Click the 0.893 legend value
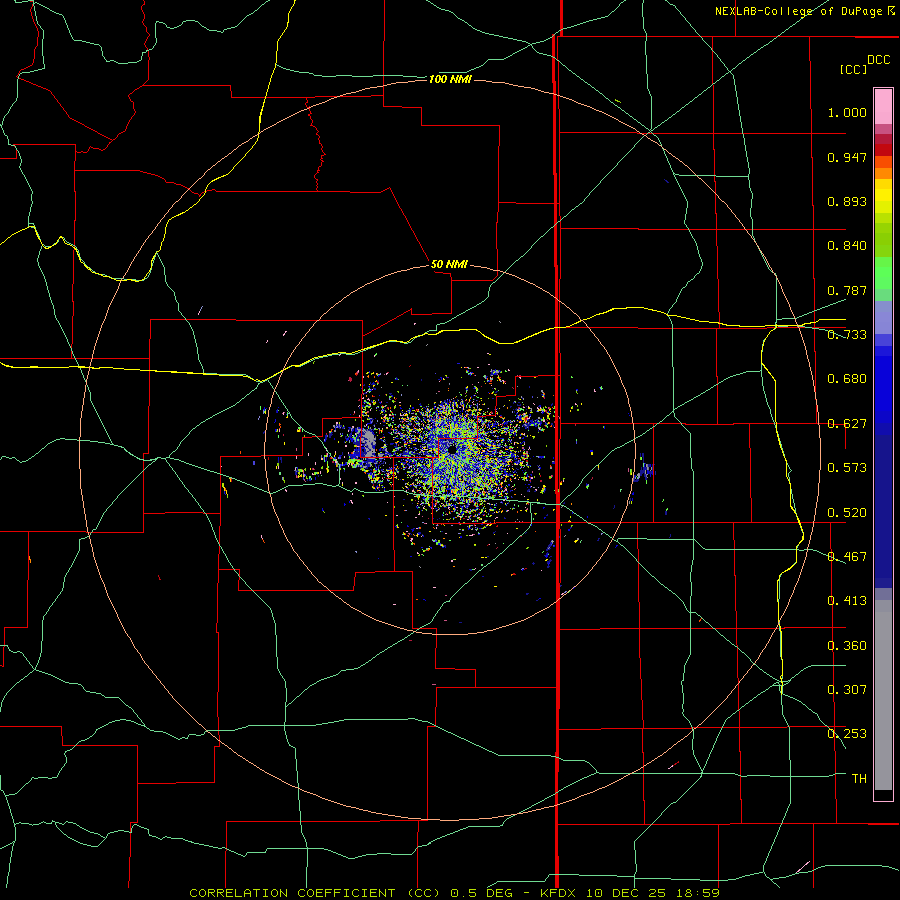The width and height of the screenshot is (900, 900). pyautogui.click(x=847, y=201)
